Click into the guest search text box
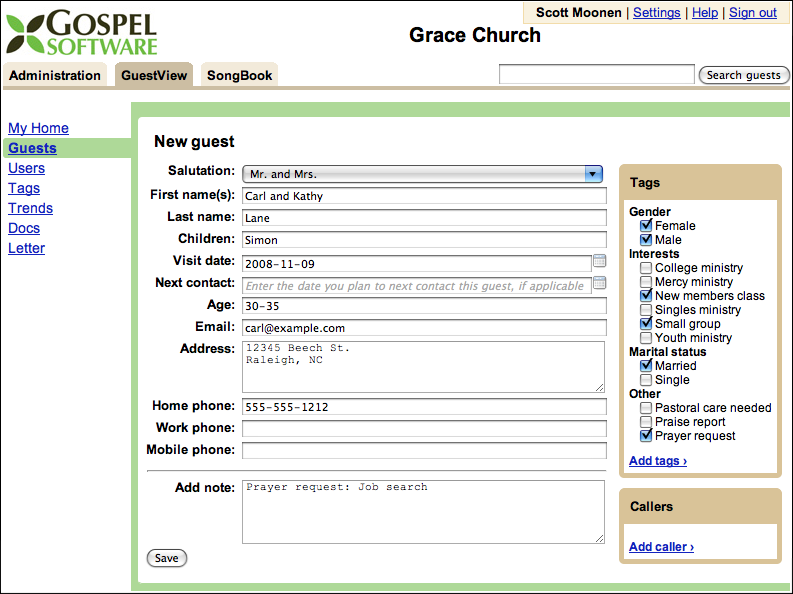The image size is (793, 594). 597,74
